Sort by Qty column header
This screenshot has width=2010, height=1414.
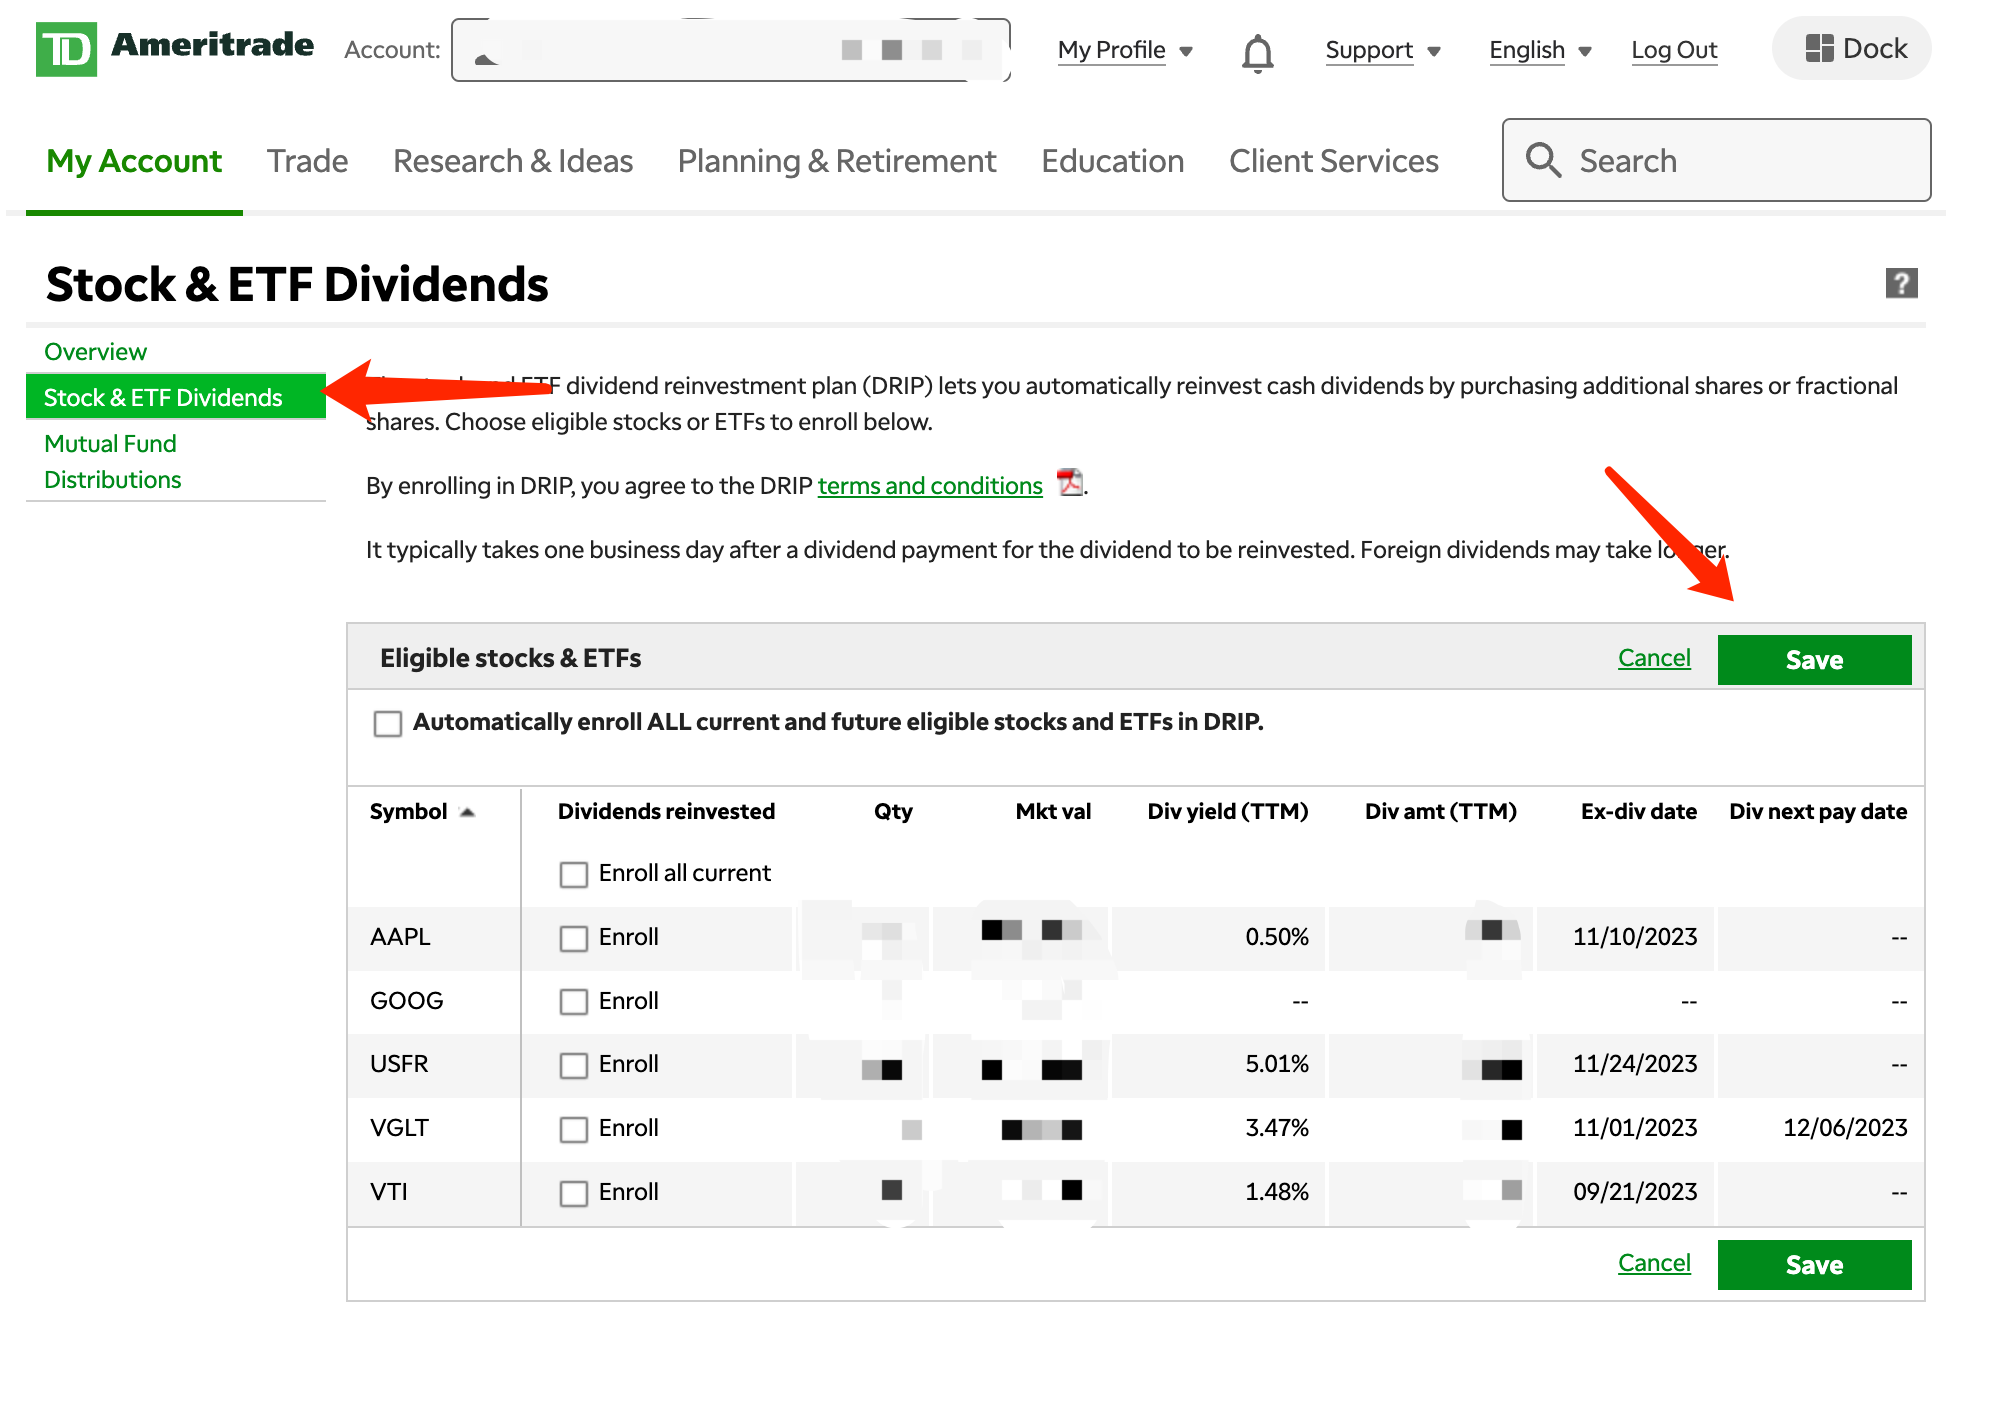893,812
